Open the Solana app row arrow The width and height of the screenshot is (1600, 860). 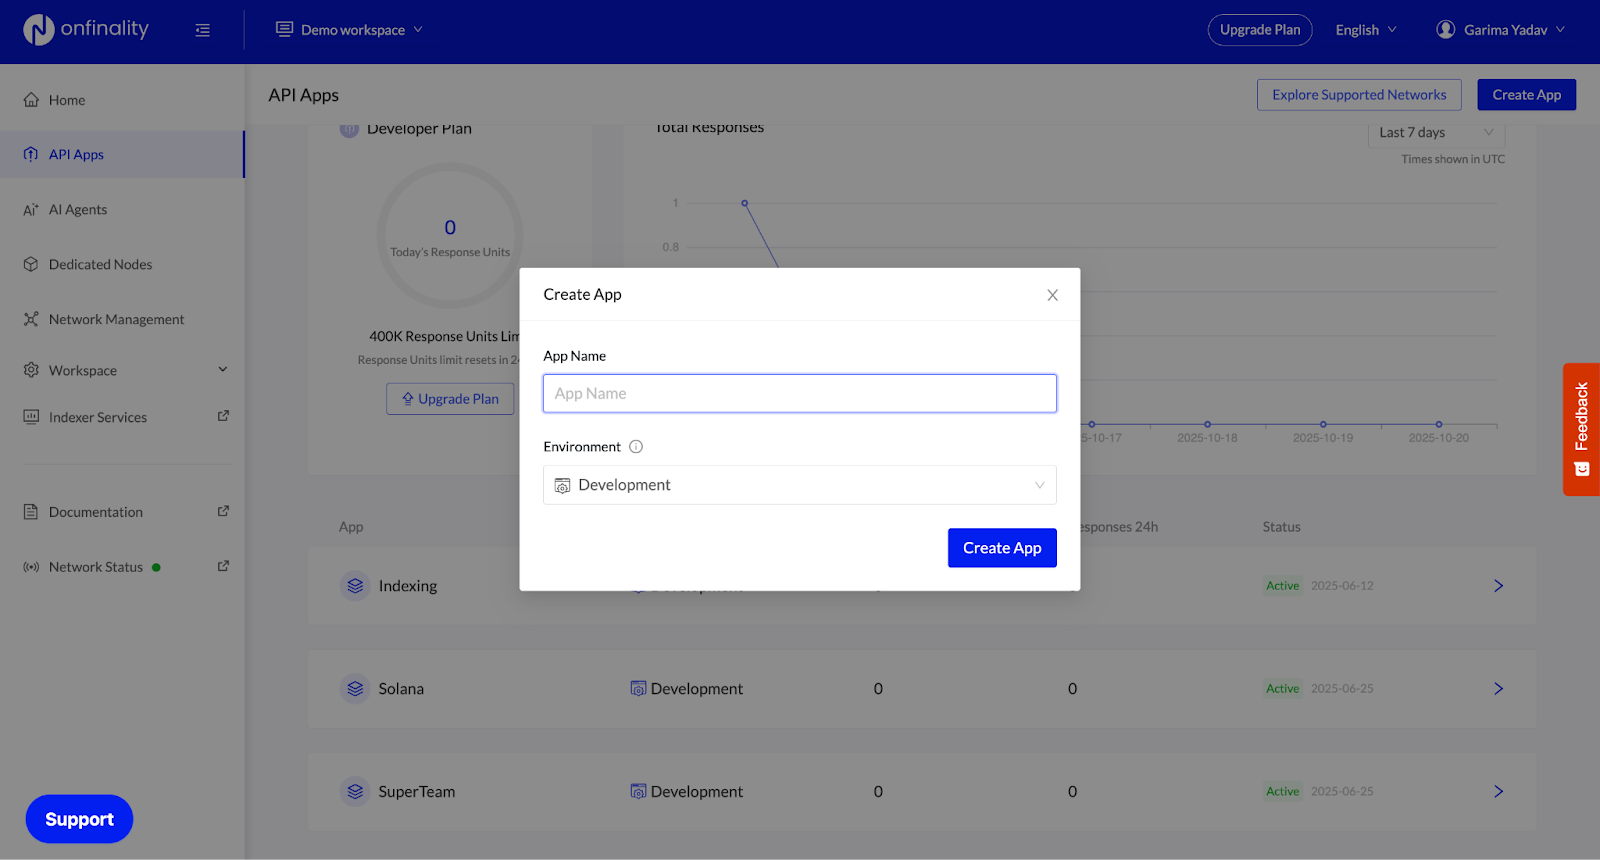[1498, 689]
